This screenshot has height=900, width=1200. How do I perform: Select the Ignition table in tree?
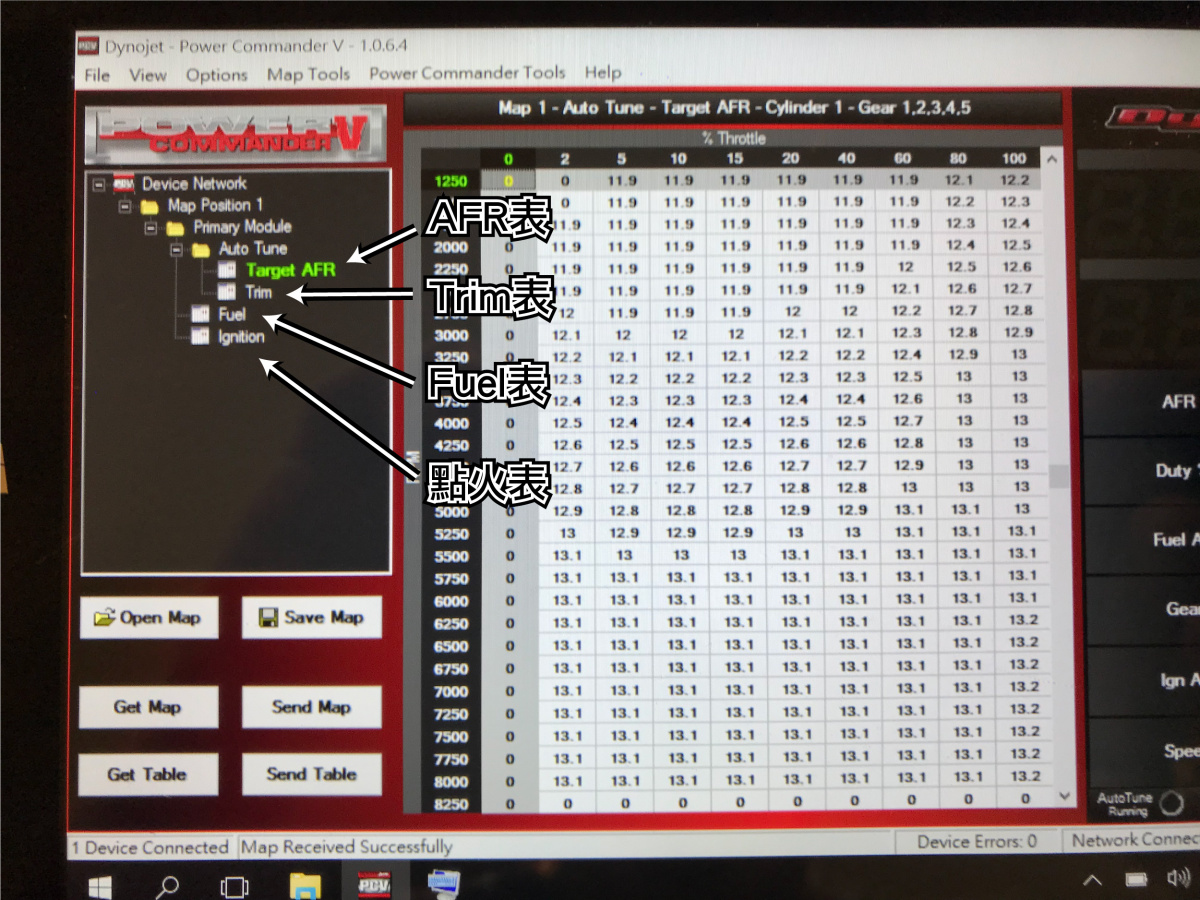[x=241, y=337]
